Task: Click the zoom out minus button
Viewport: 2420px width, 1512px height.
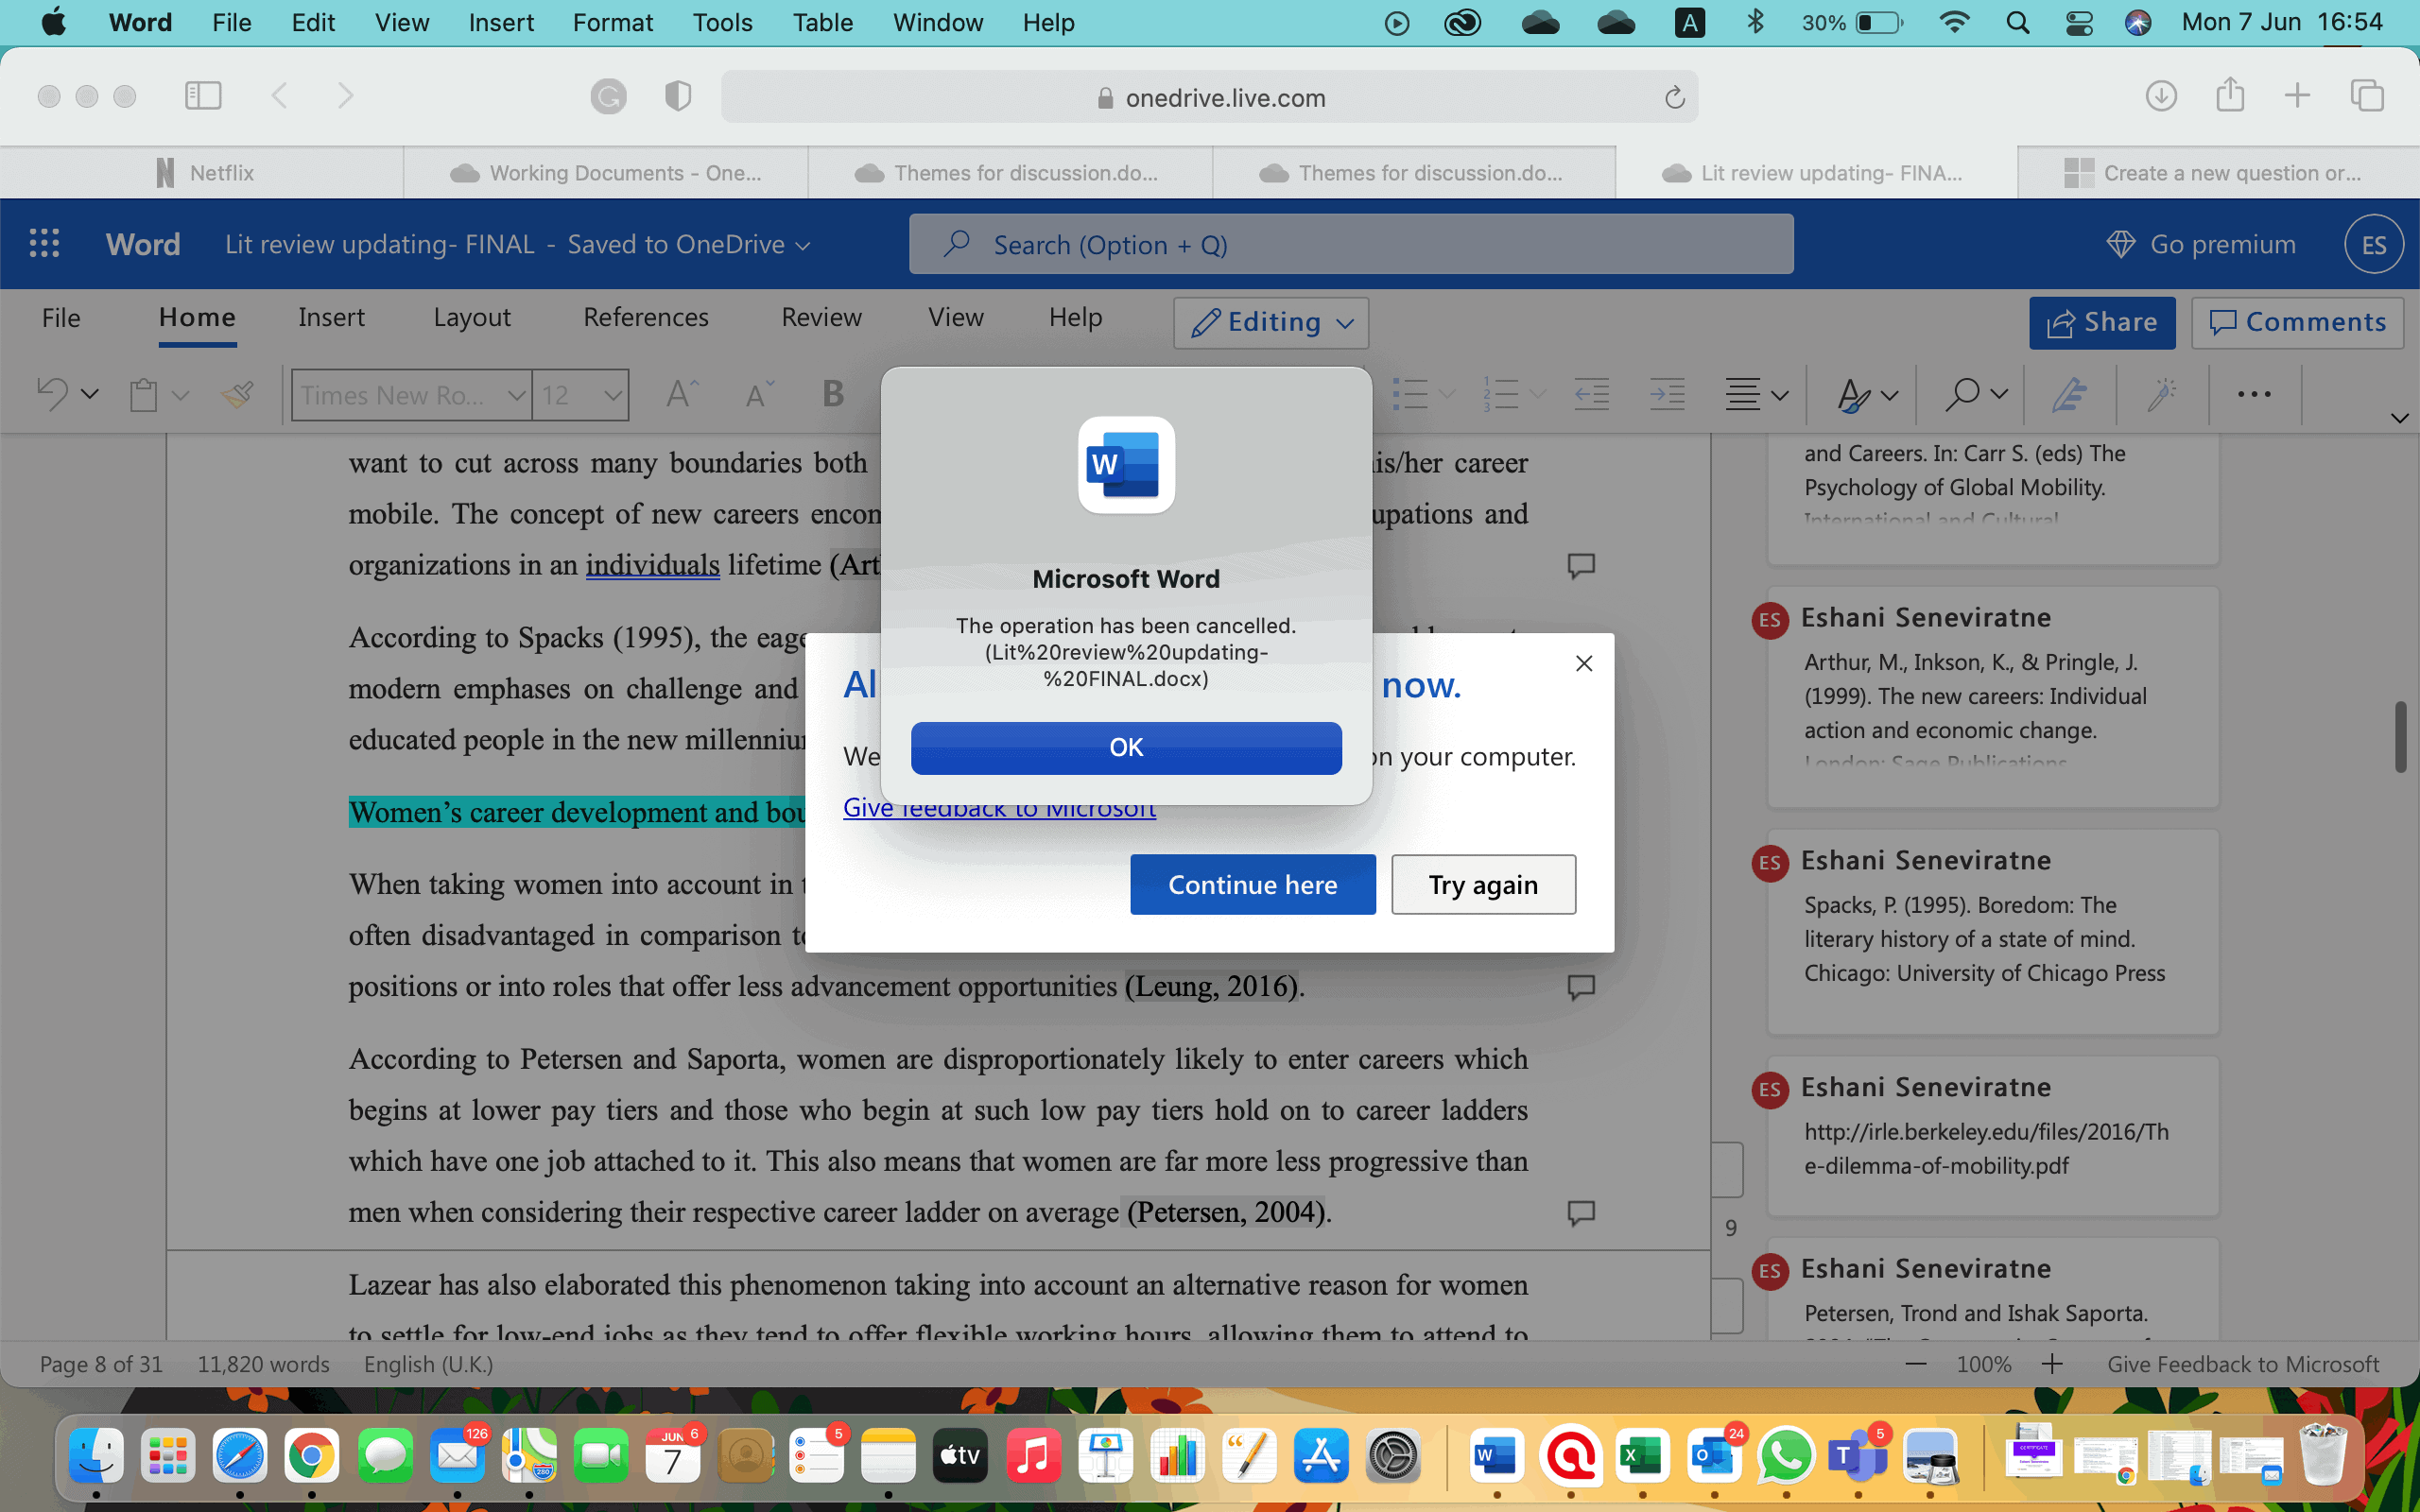Action: coord(1916,1364)
